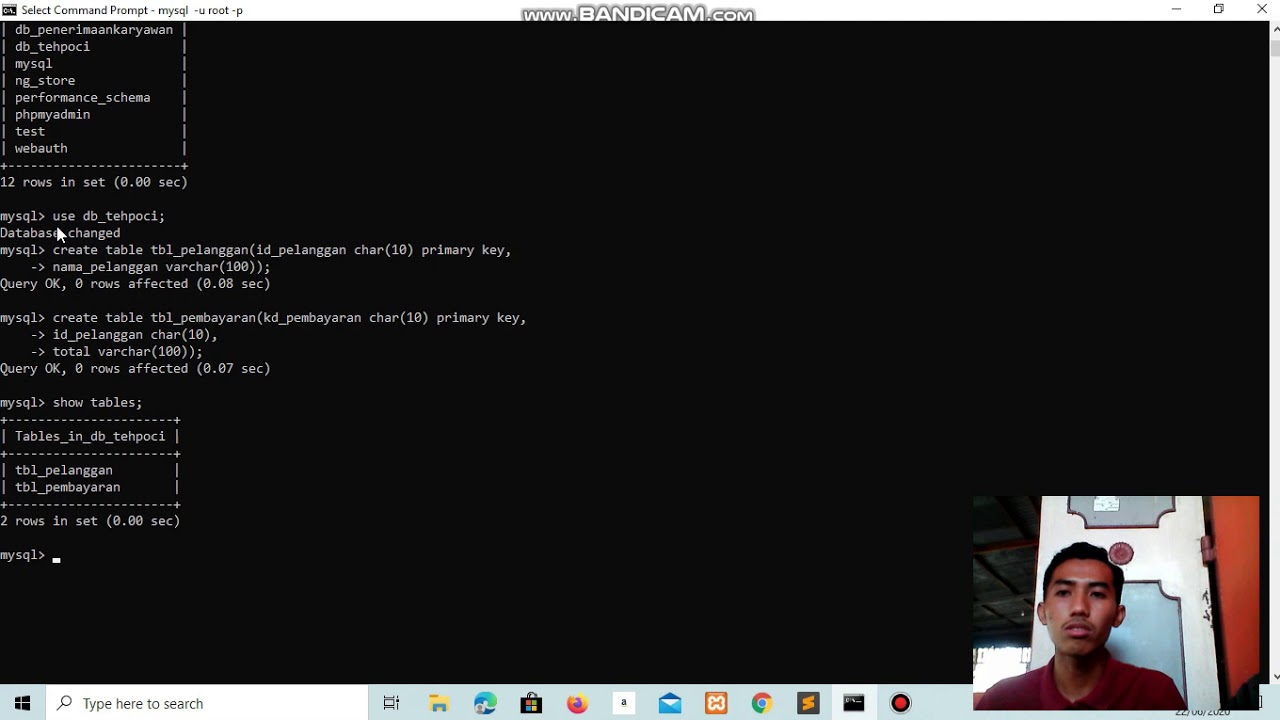The width and height of the screenshot is (1280, 720).
Task: Click '12 rows in set (0.00 sec)' line
Action: (94, 182)
